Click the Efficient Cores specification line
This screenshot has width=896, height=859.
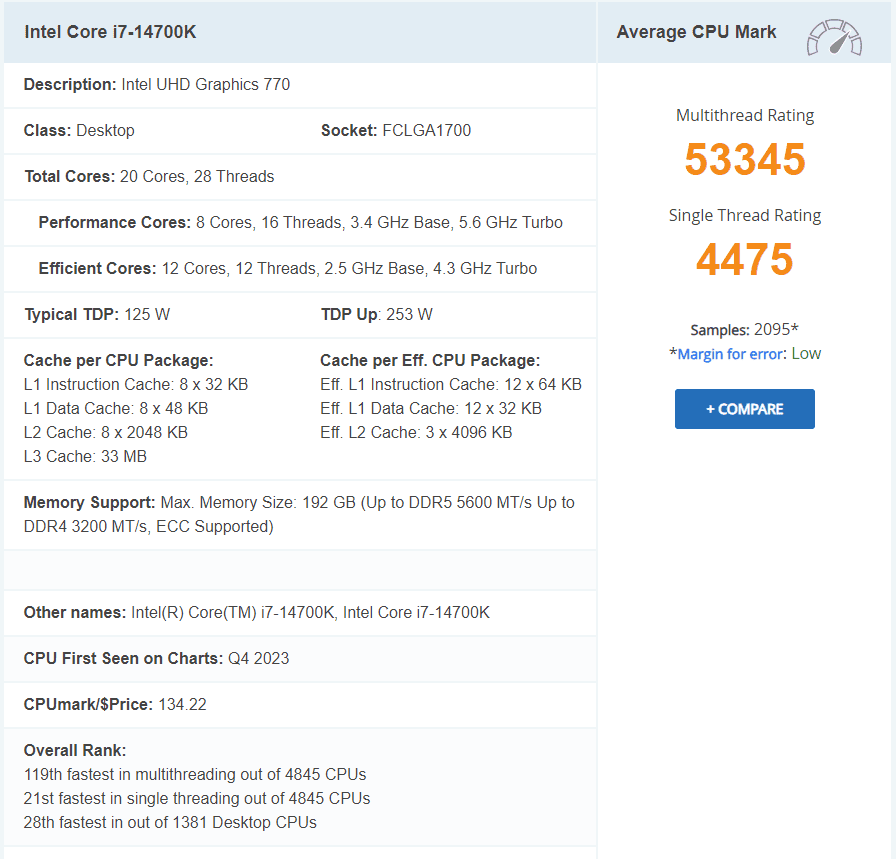coord(287,269)
